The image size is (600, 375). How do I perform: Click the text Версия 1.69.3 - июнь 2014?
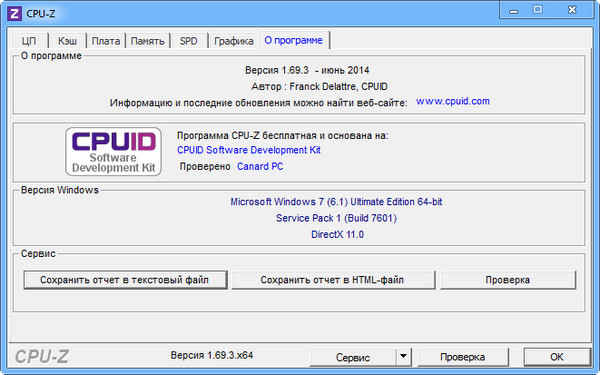tap(307, 70)
